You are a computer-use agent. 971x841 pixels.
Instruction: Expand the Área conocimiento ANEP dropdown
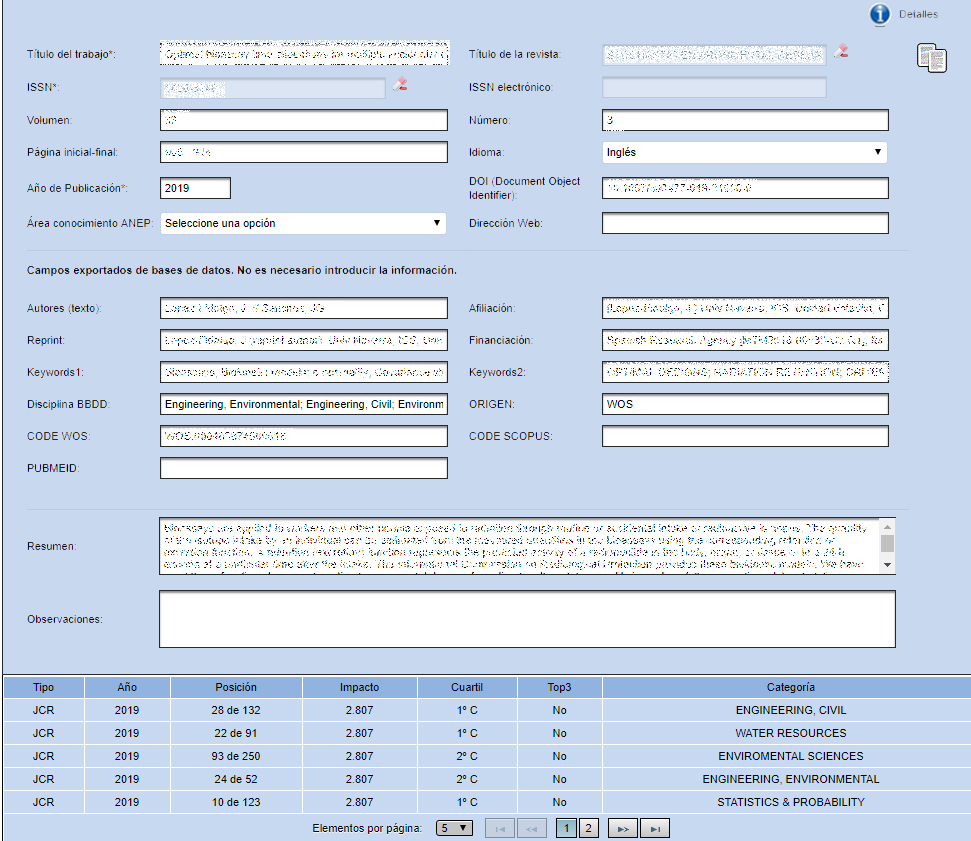[x=303, y=223]
